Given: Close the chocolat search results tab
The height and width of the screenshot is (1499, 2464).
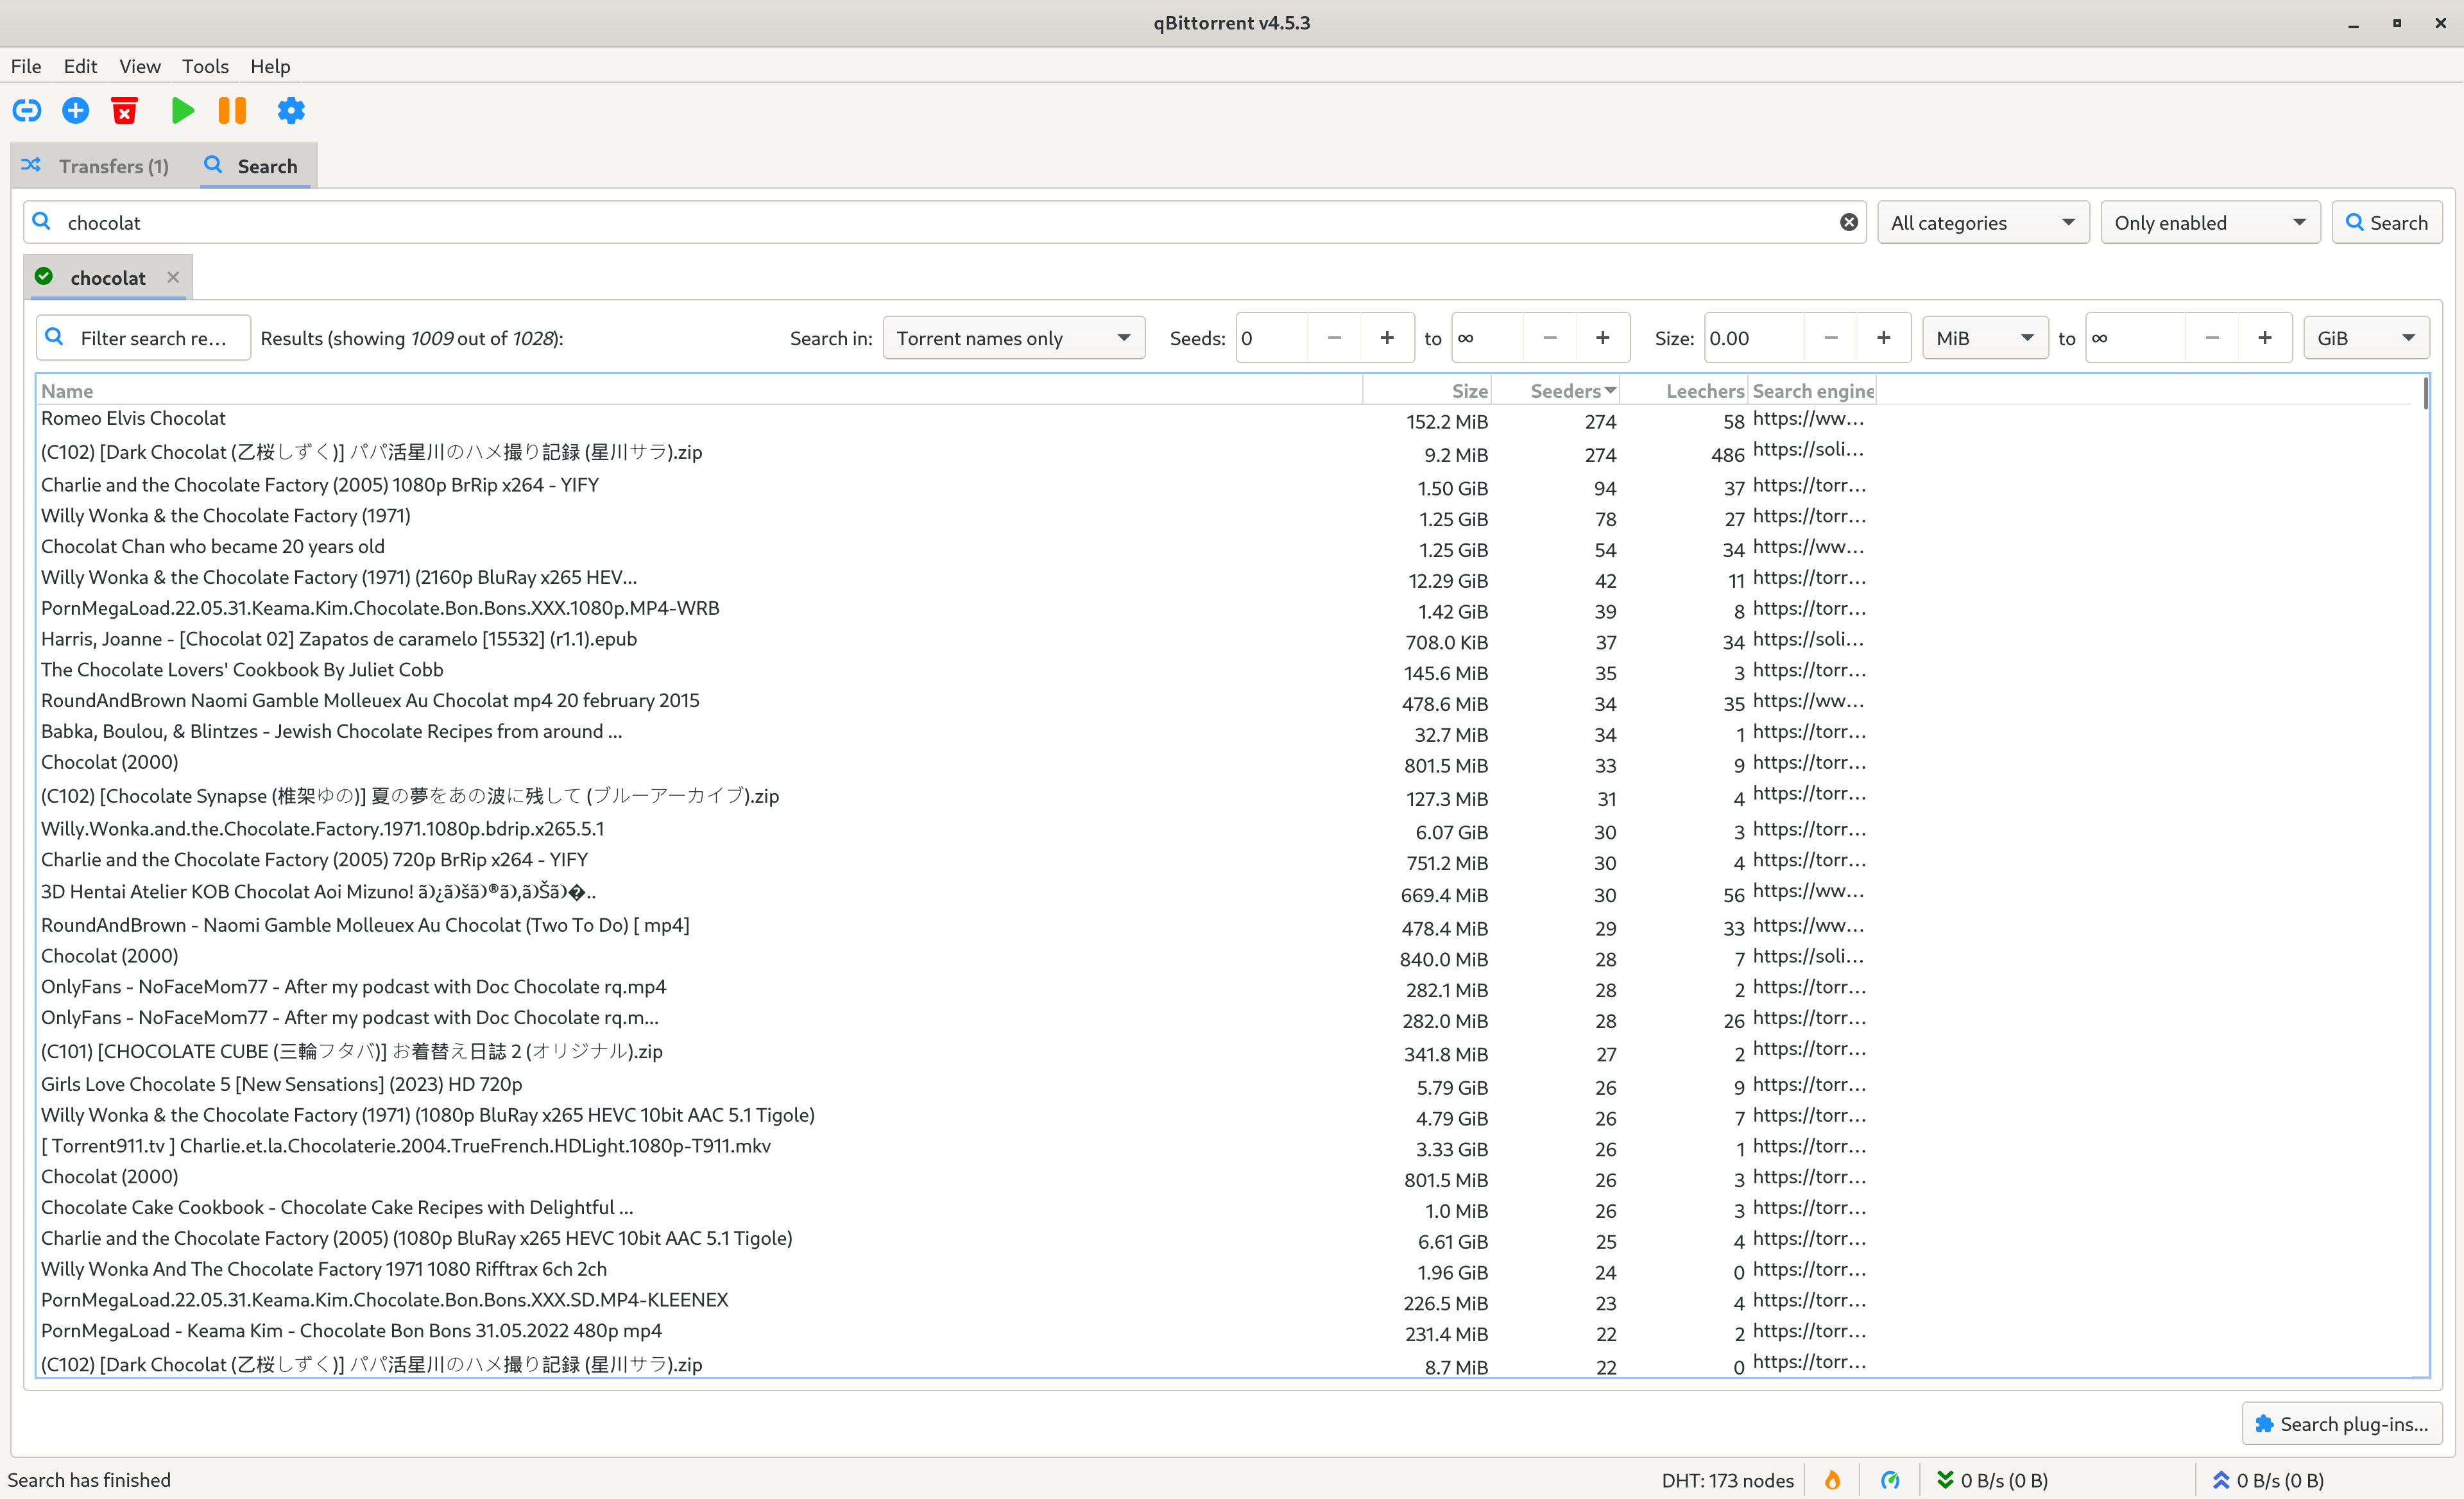Looking at the screenshot, I should (x=173, y=277).
